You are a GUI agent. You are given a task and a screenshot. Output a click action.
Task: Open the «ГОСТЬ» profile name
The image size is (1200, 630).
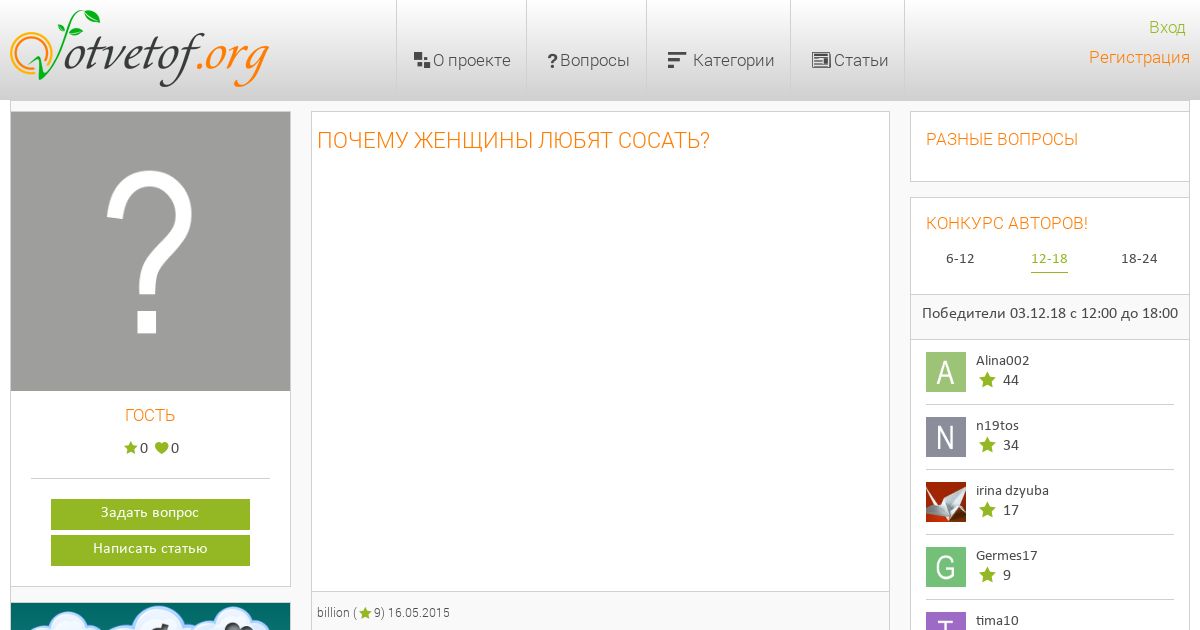[150, 415]
